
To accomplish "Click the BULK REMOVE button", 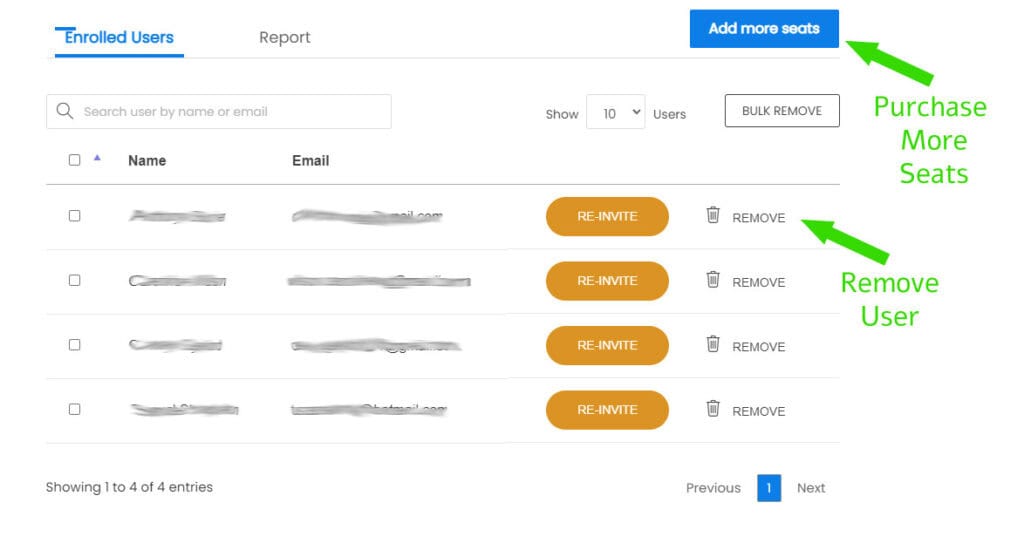I will coord(782,111).
